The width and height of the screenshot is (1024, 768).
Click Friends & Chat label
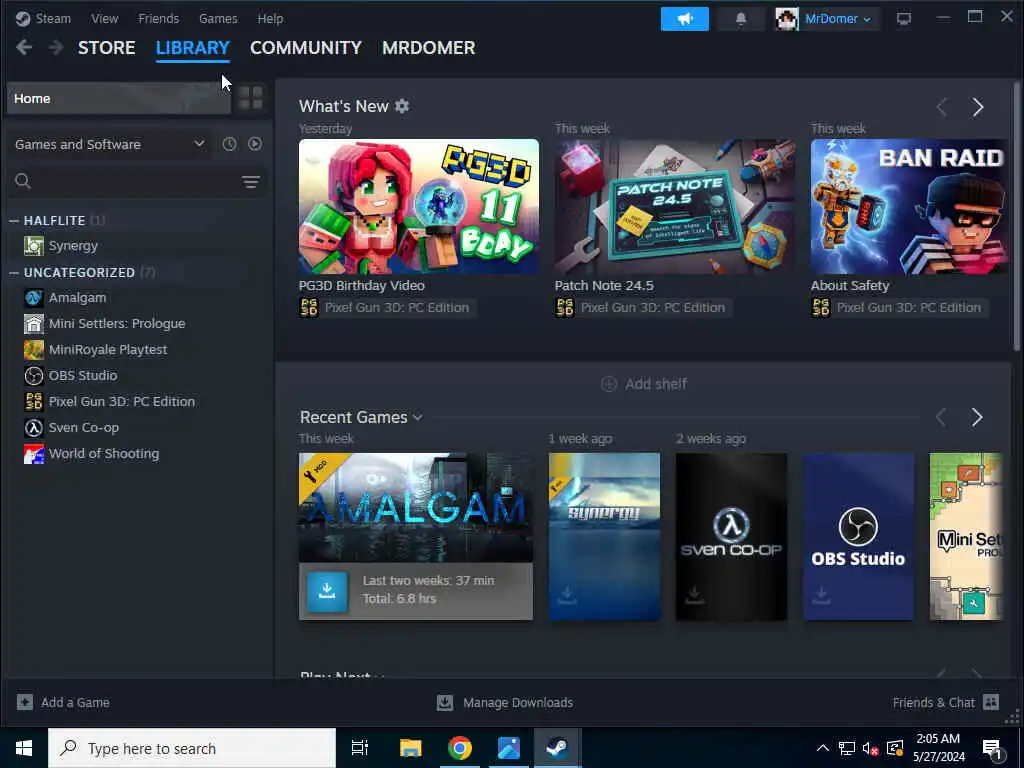[933, 703]
